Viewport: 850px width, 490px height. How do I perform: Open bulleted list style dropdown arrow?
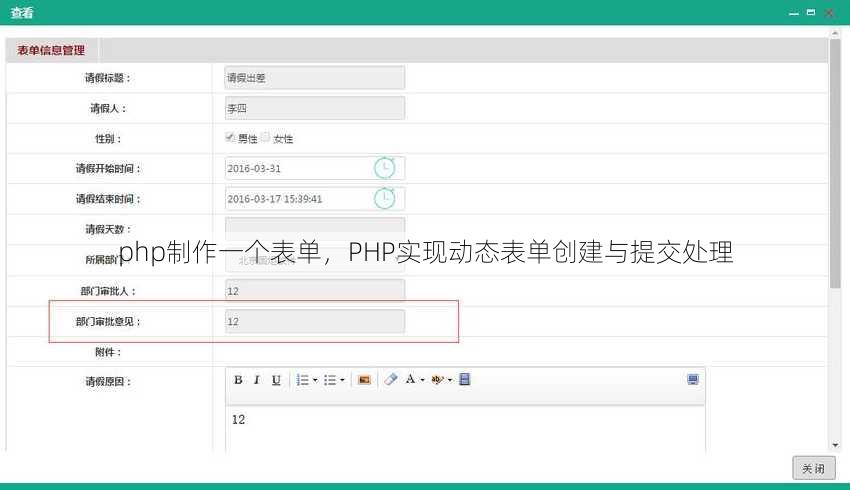point(342,380)
